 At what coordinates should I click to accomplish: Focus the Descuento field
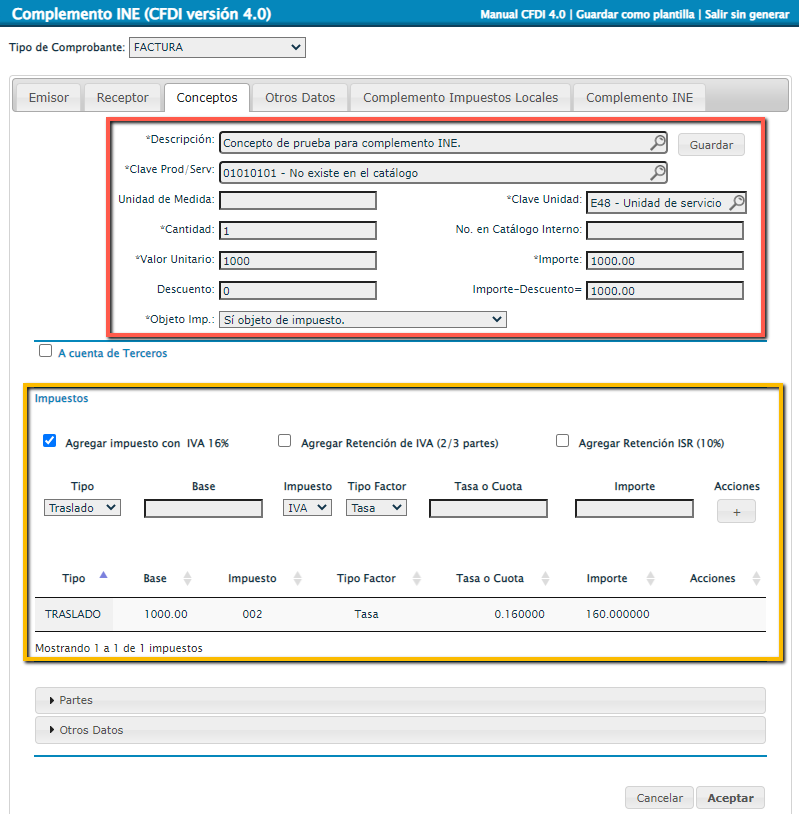(x=298, y=291)
